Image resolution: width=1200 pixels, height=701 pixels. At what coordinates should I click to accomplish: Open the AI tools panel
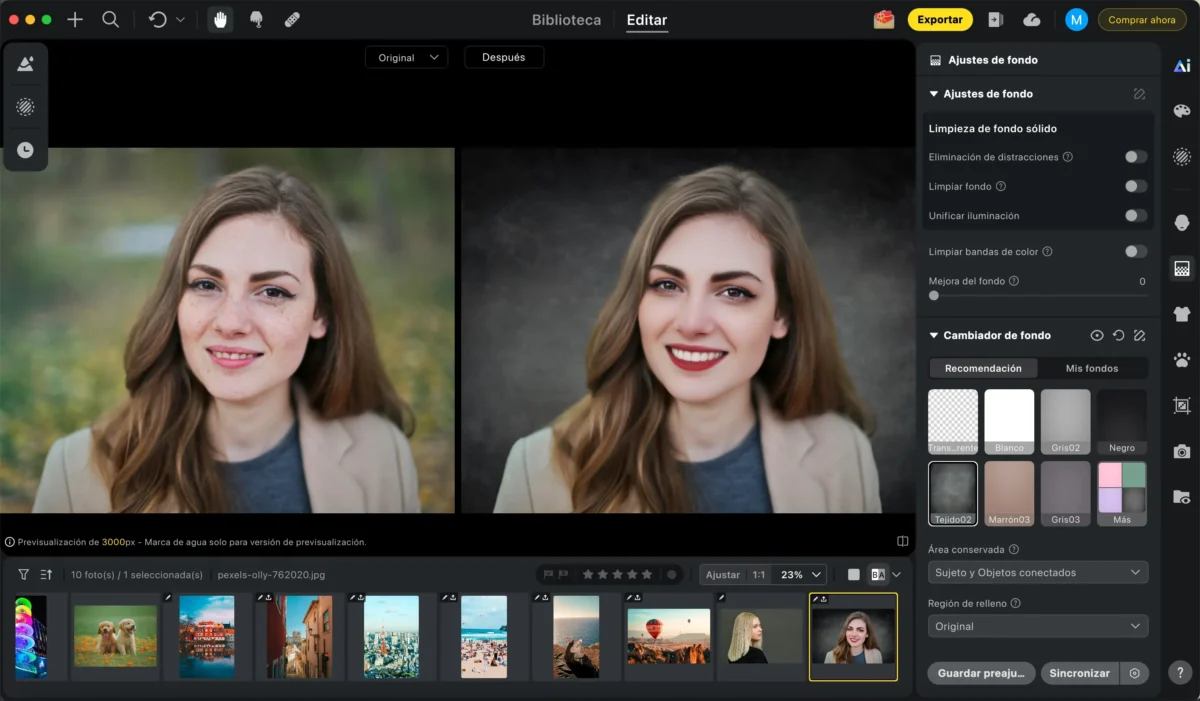click(x=1182, y=66)
